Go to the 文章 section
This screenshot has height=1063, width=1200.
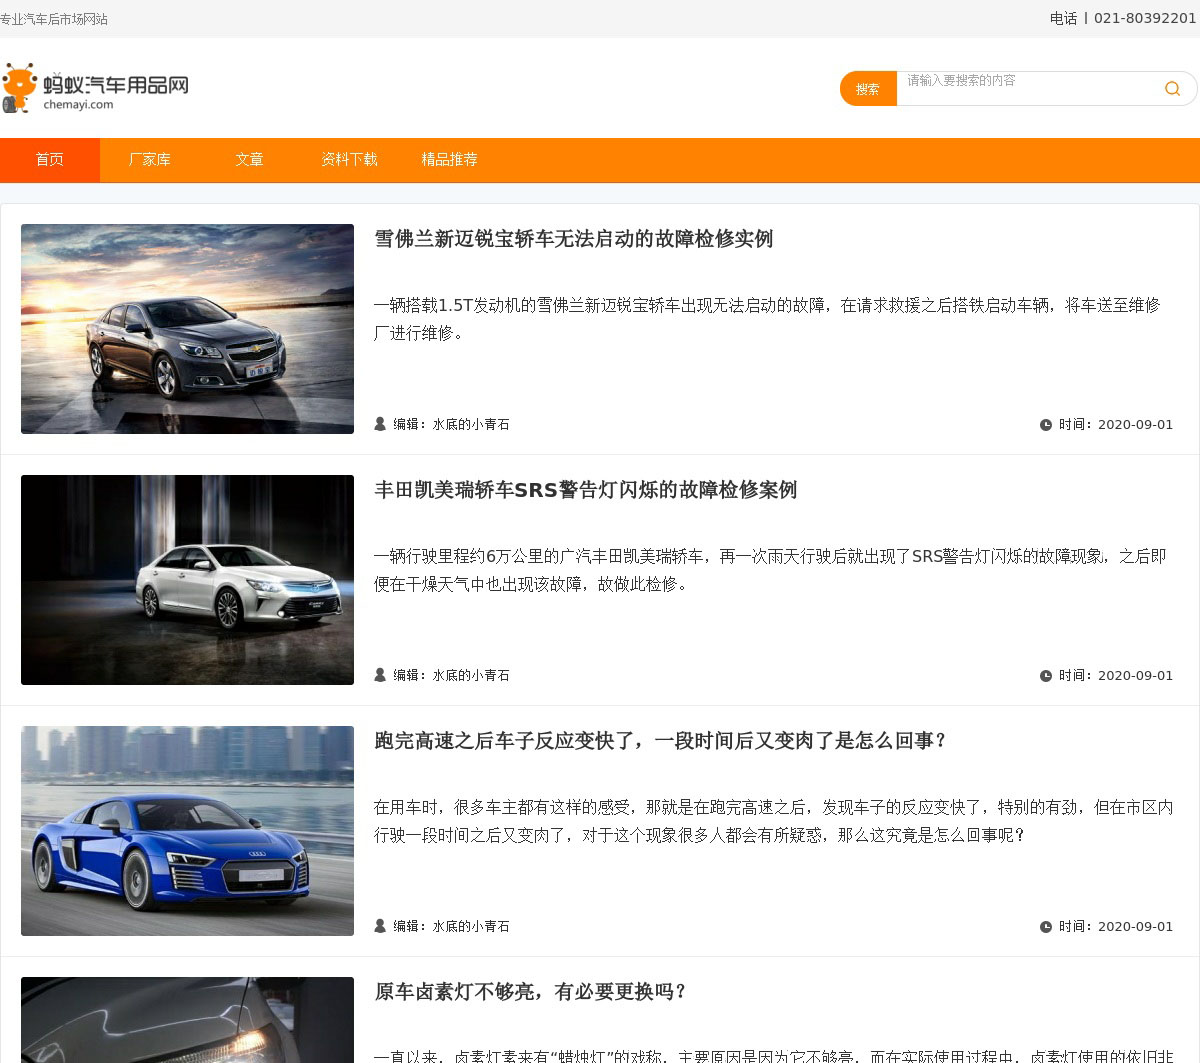click(x=250, y=160)
